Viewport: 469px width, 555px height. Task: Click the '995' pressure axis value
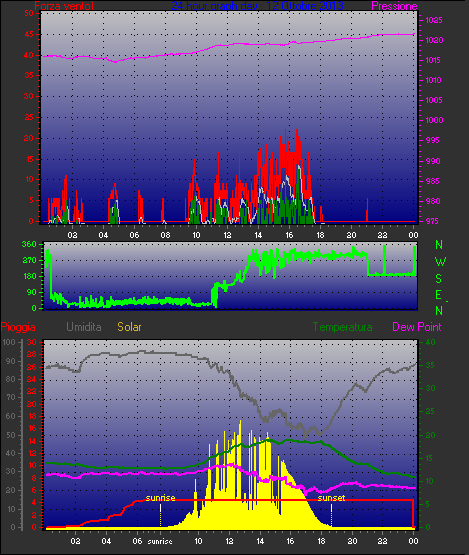click(432, 140)
